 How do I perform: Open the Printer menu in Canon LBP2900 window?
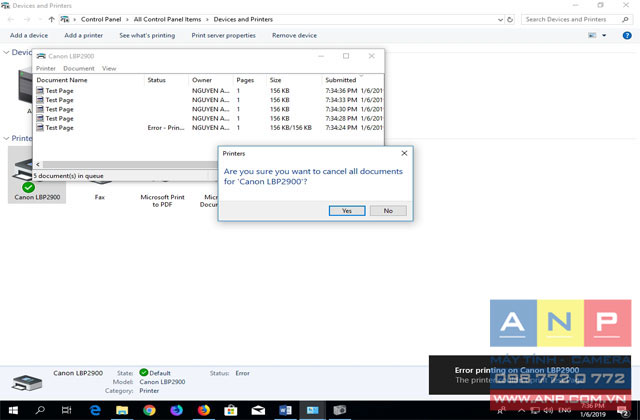click(x=46, y=68)
